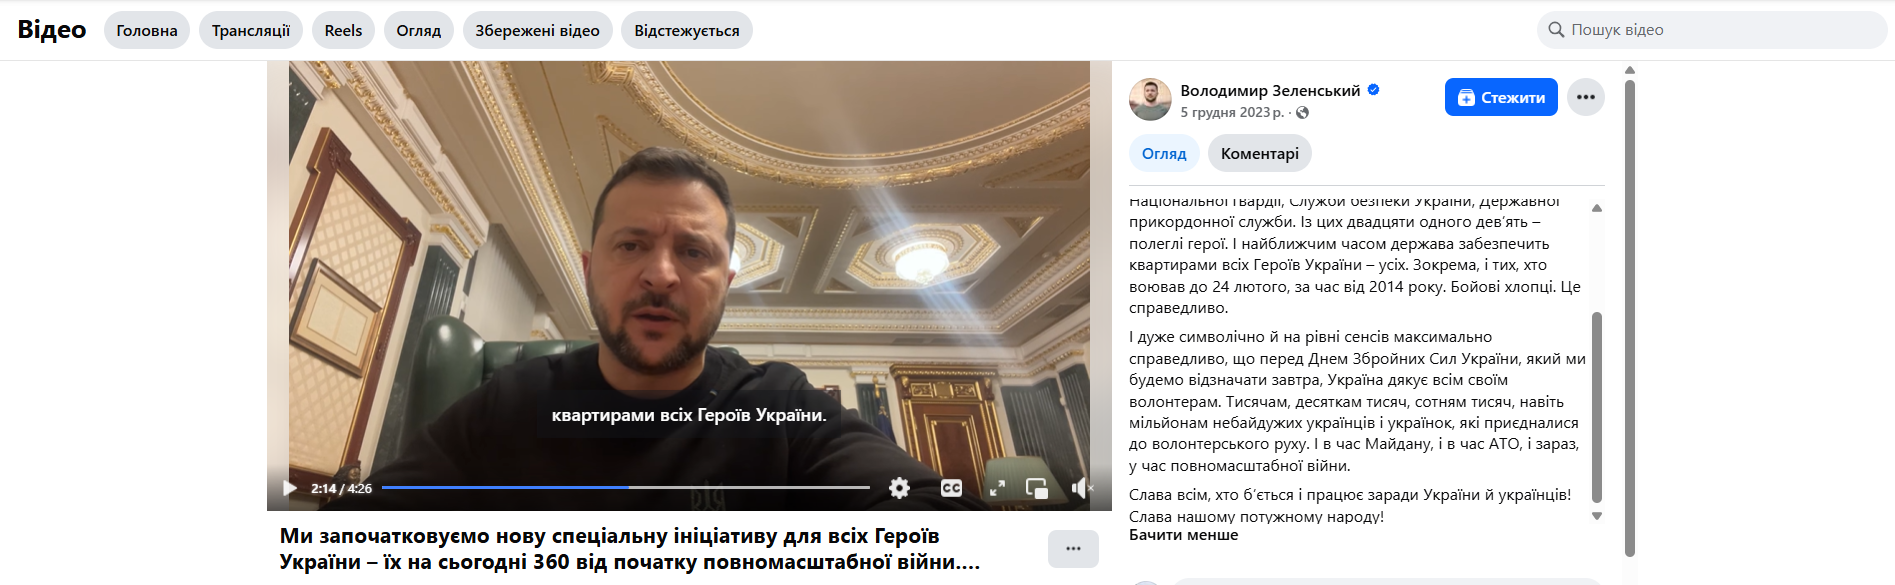Follow page with Стежити button
The width and height of the screenshot is (1895, 585).
tap(1501, 97)
